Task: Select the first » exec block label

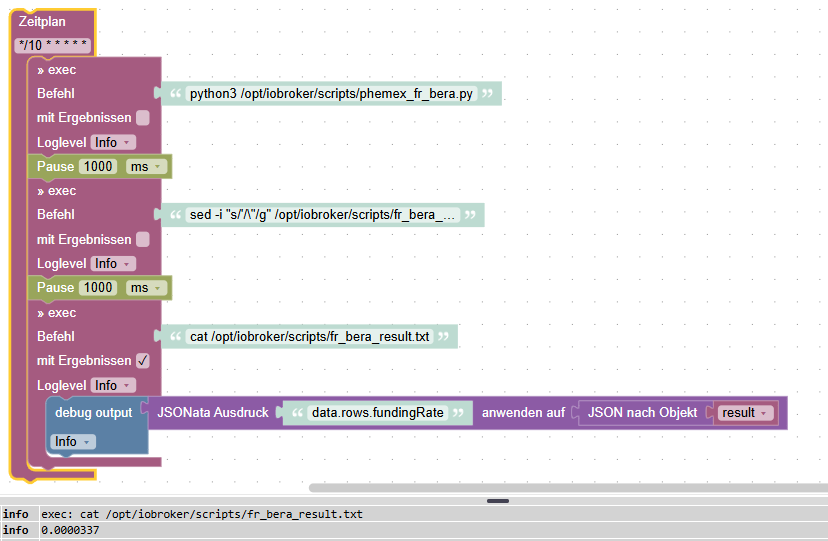Action: click(x=57, y=70)
